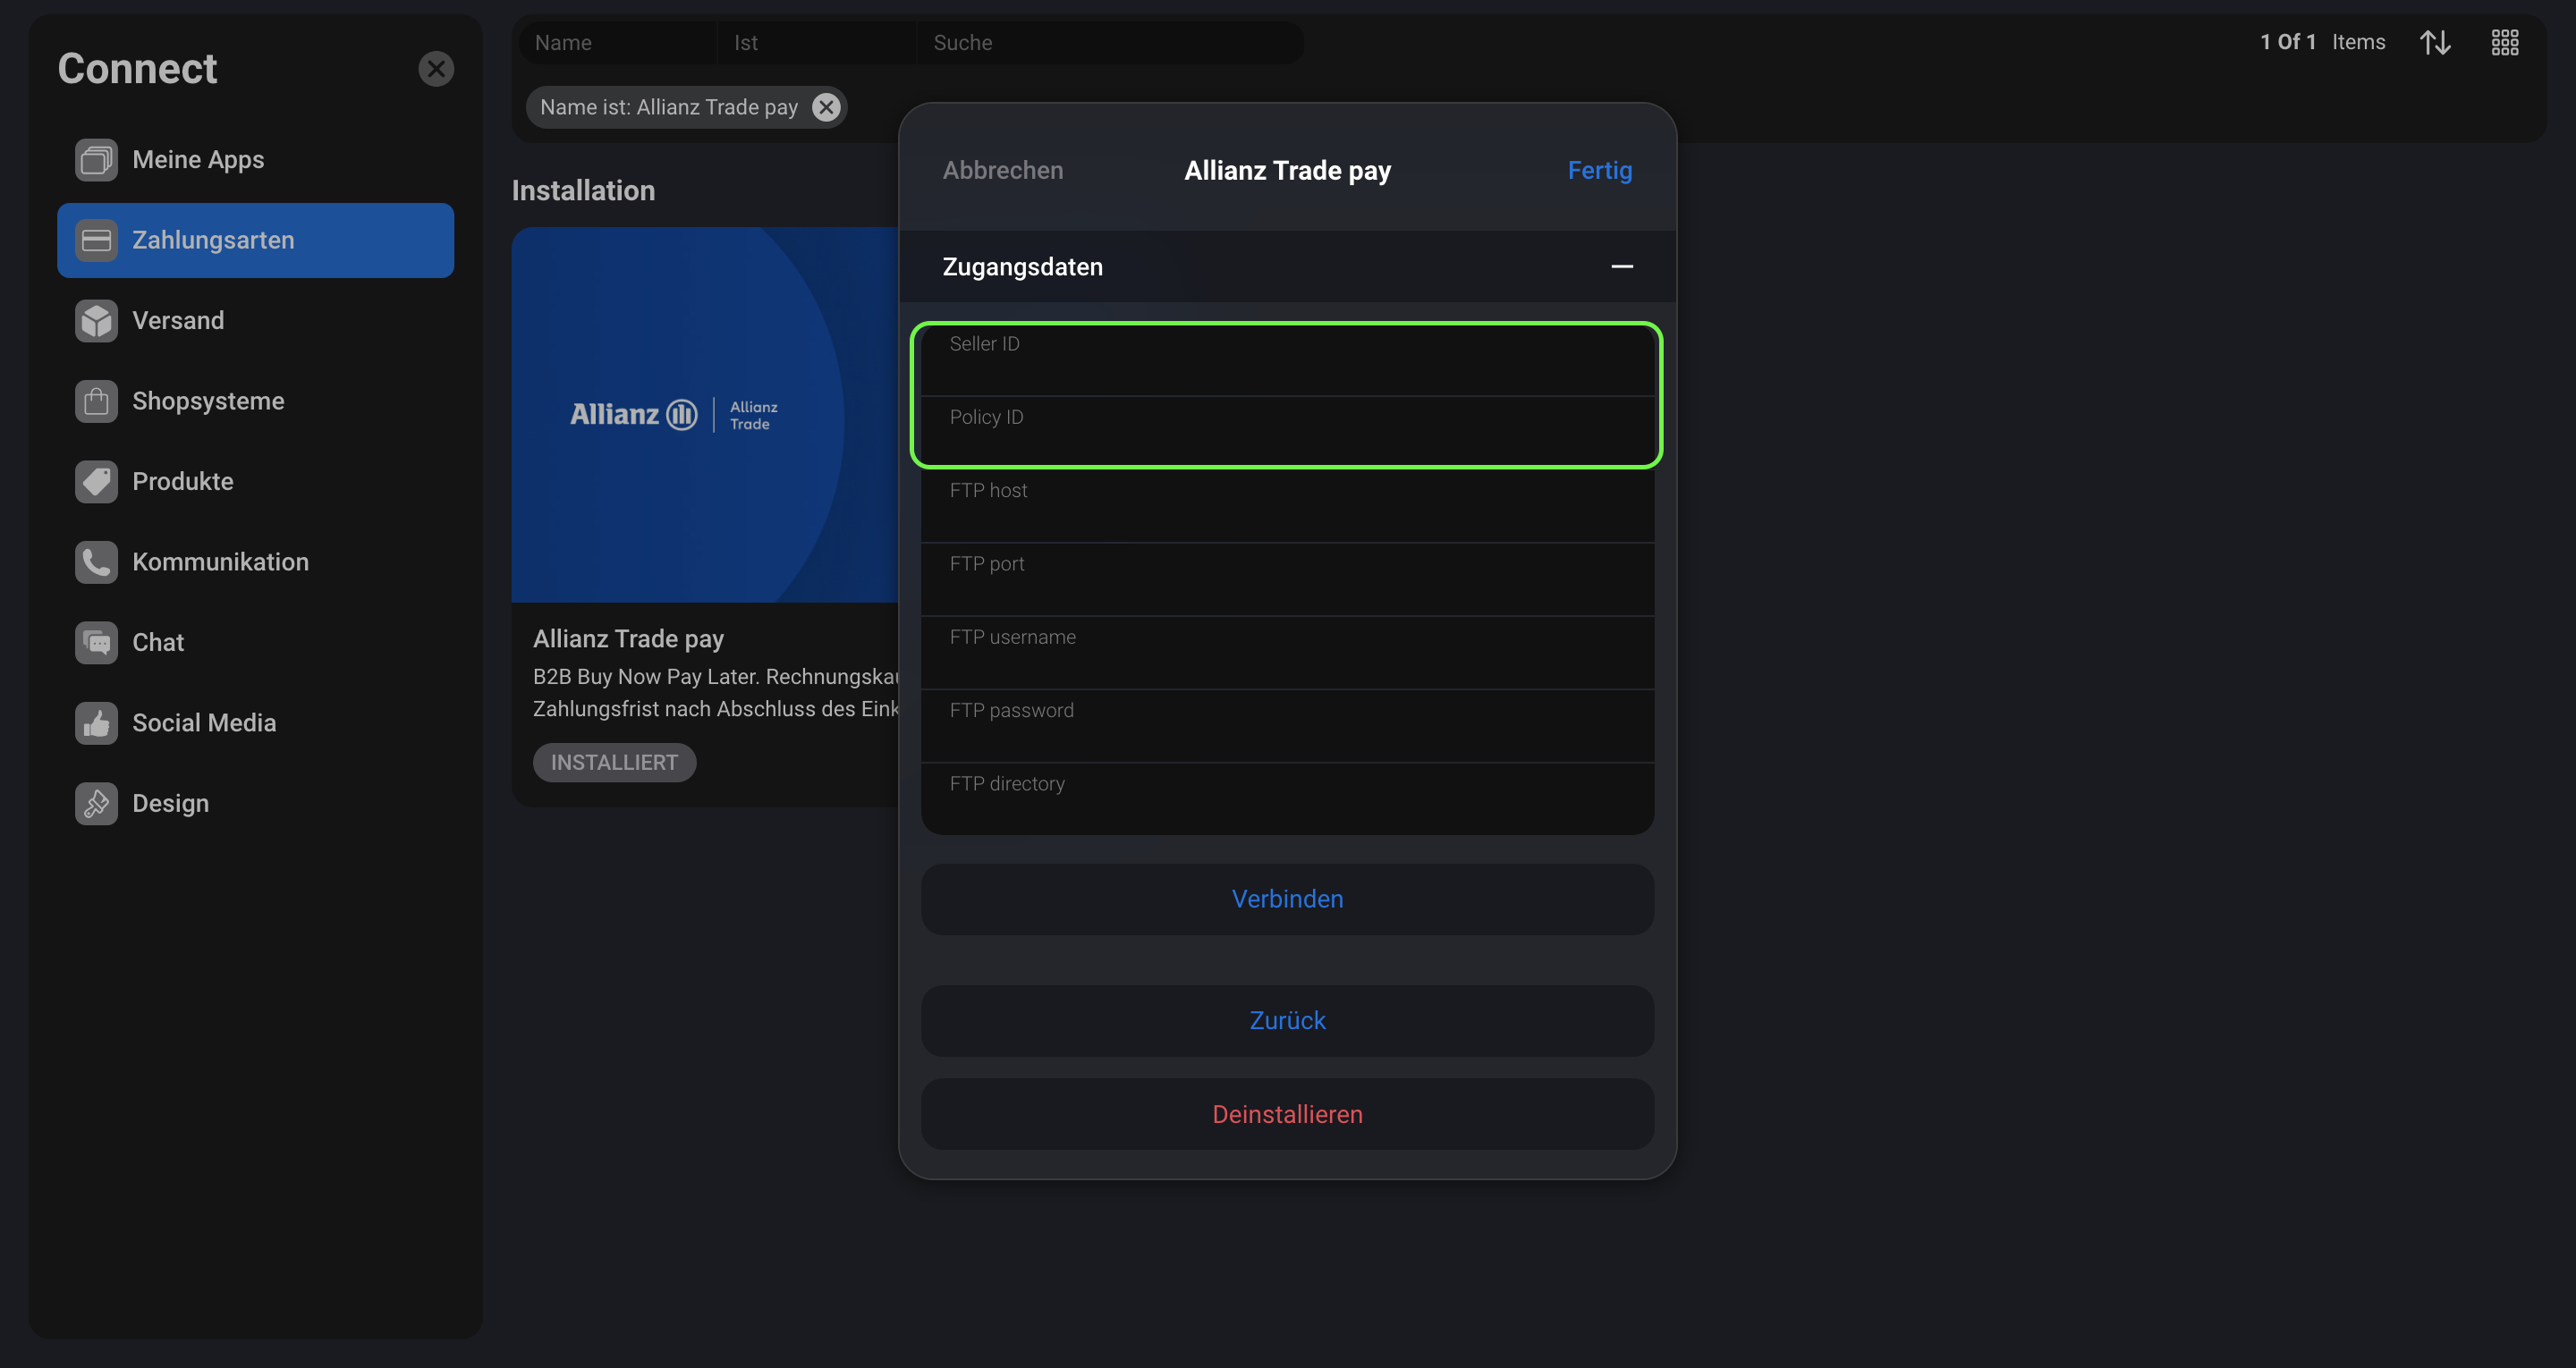Click the '1 Of 1 Items' counter

2322,42
